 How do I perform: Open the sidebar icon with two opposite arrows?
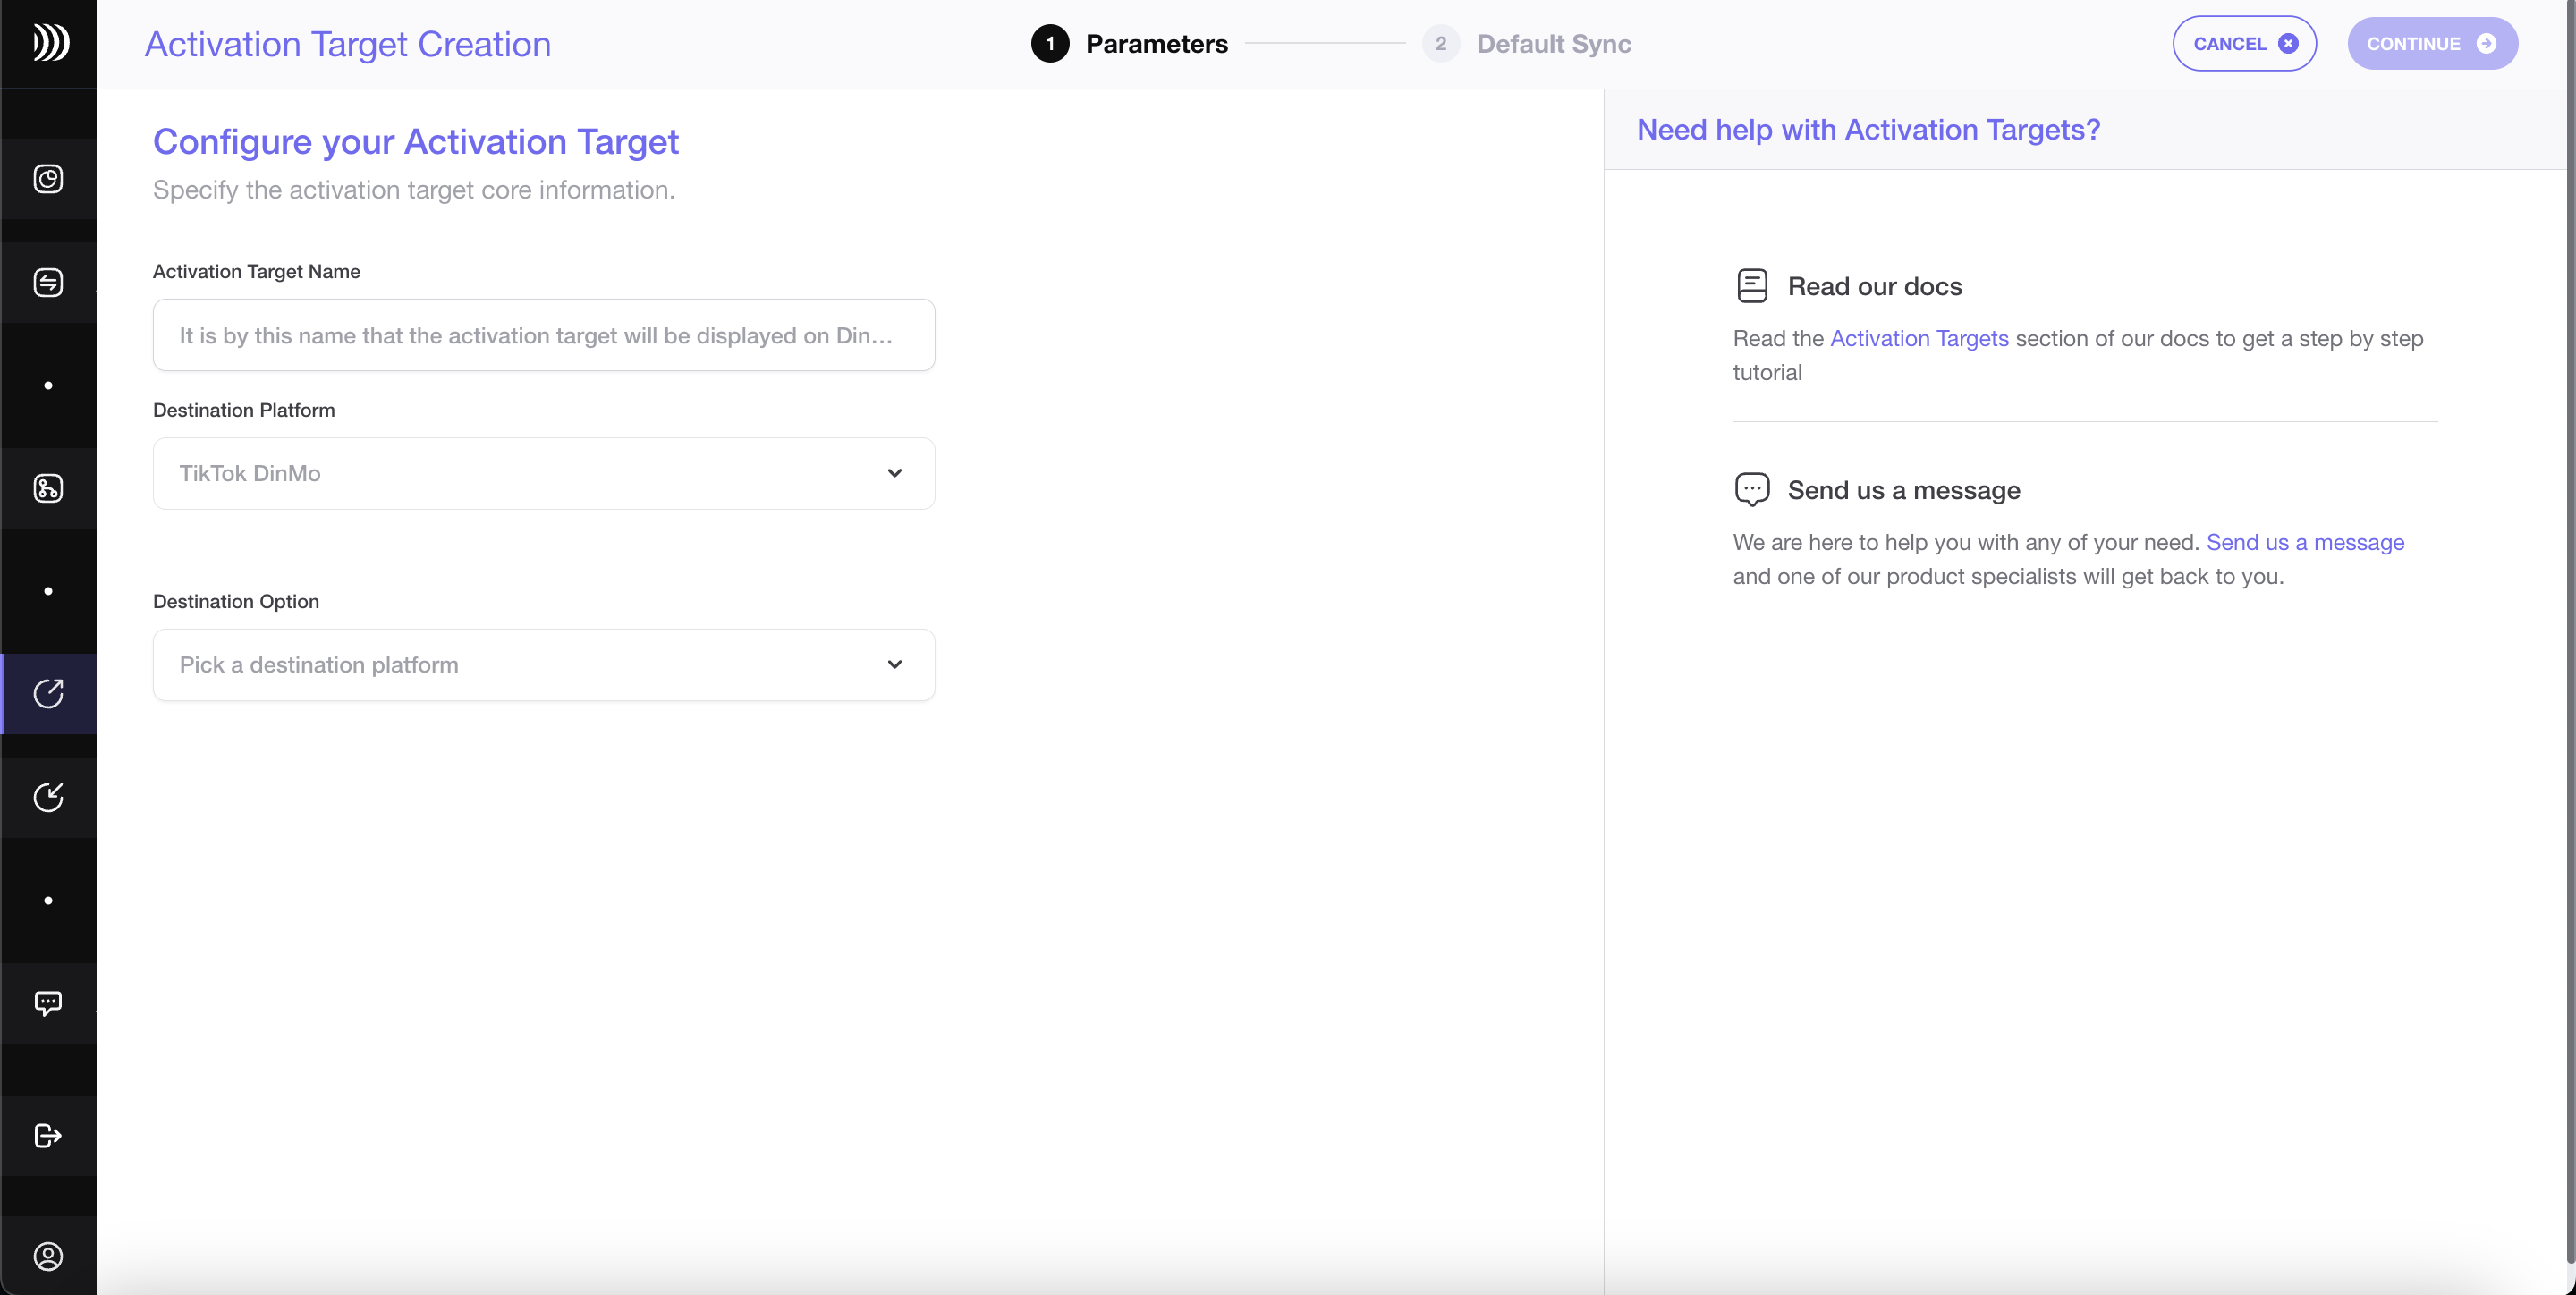48,283
